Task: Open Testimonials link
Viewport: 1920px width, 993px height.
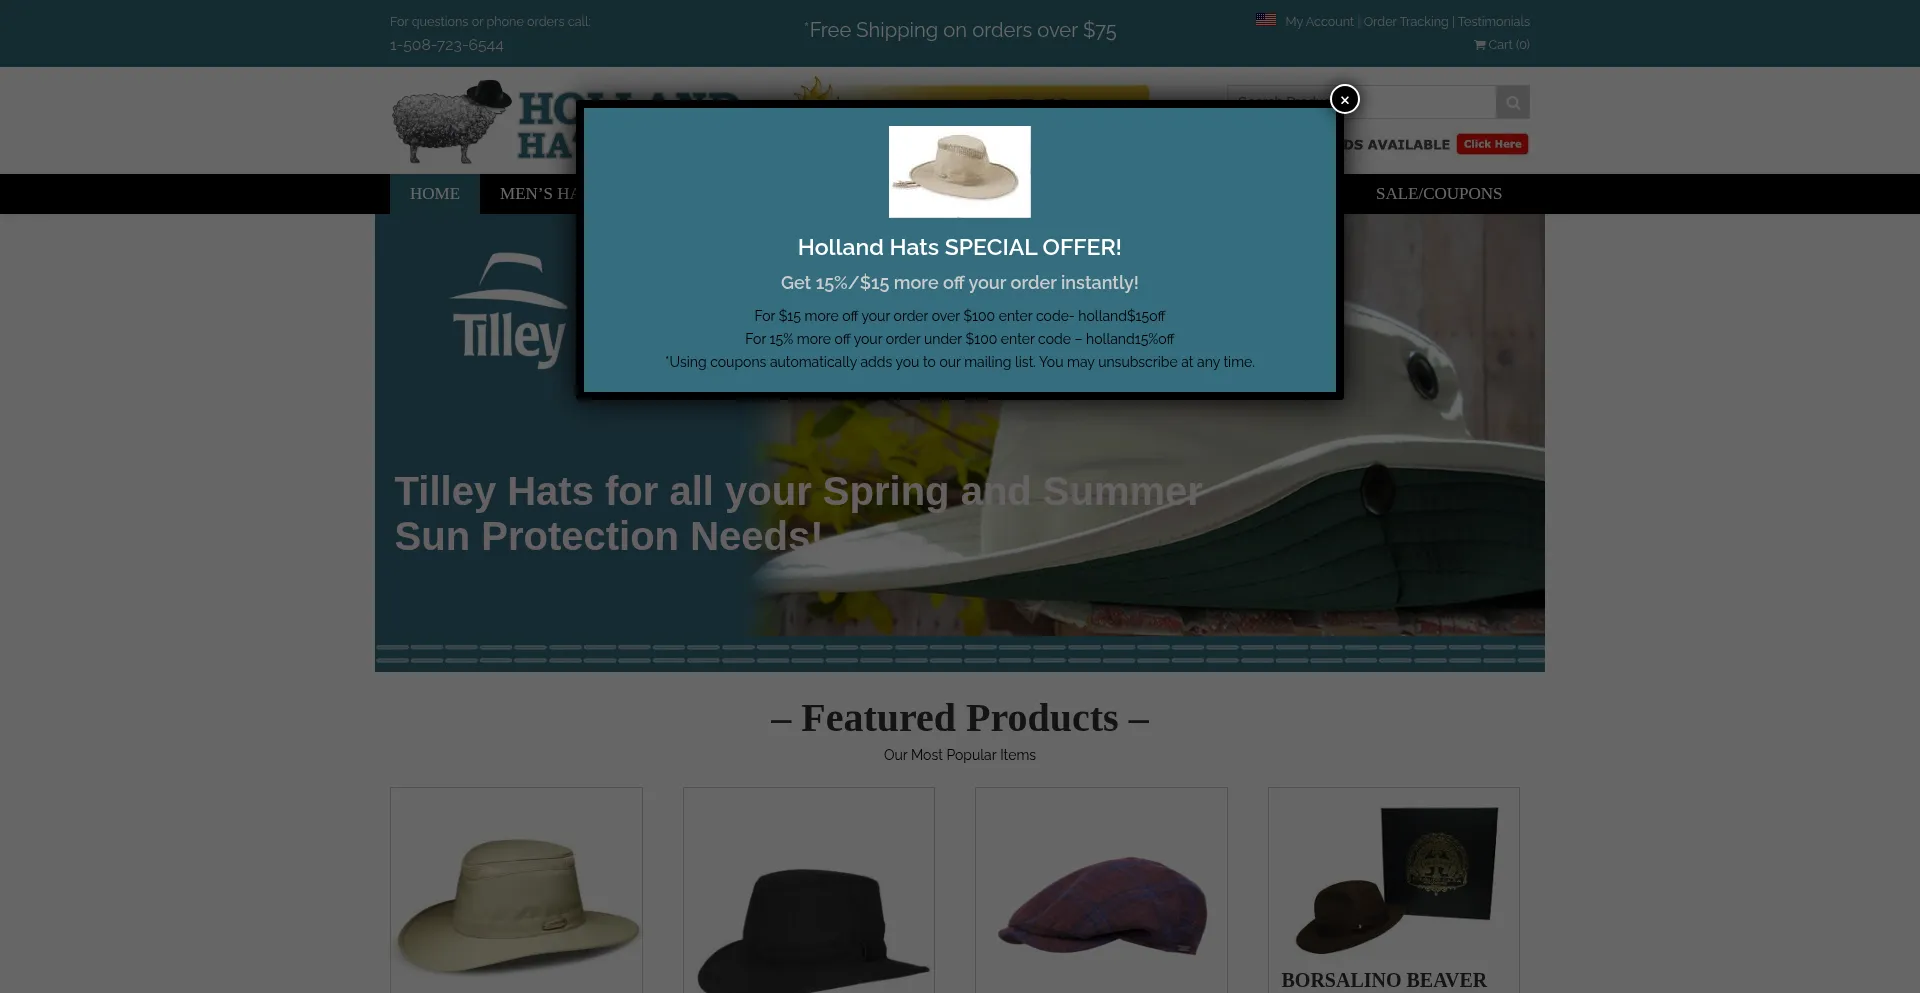Action: [x=1493, y=22]
